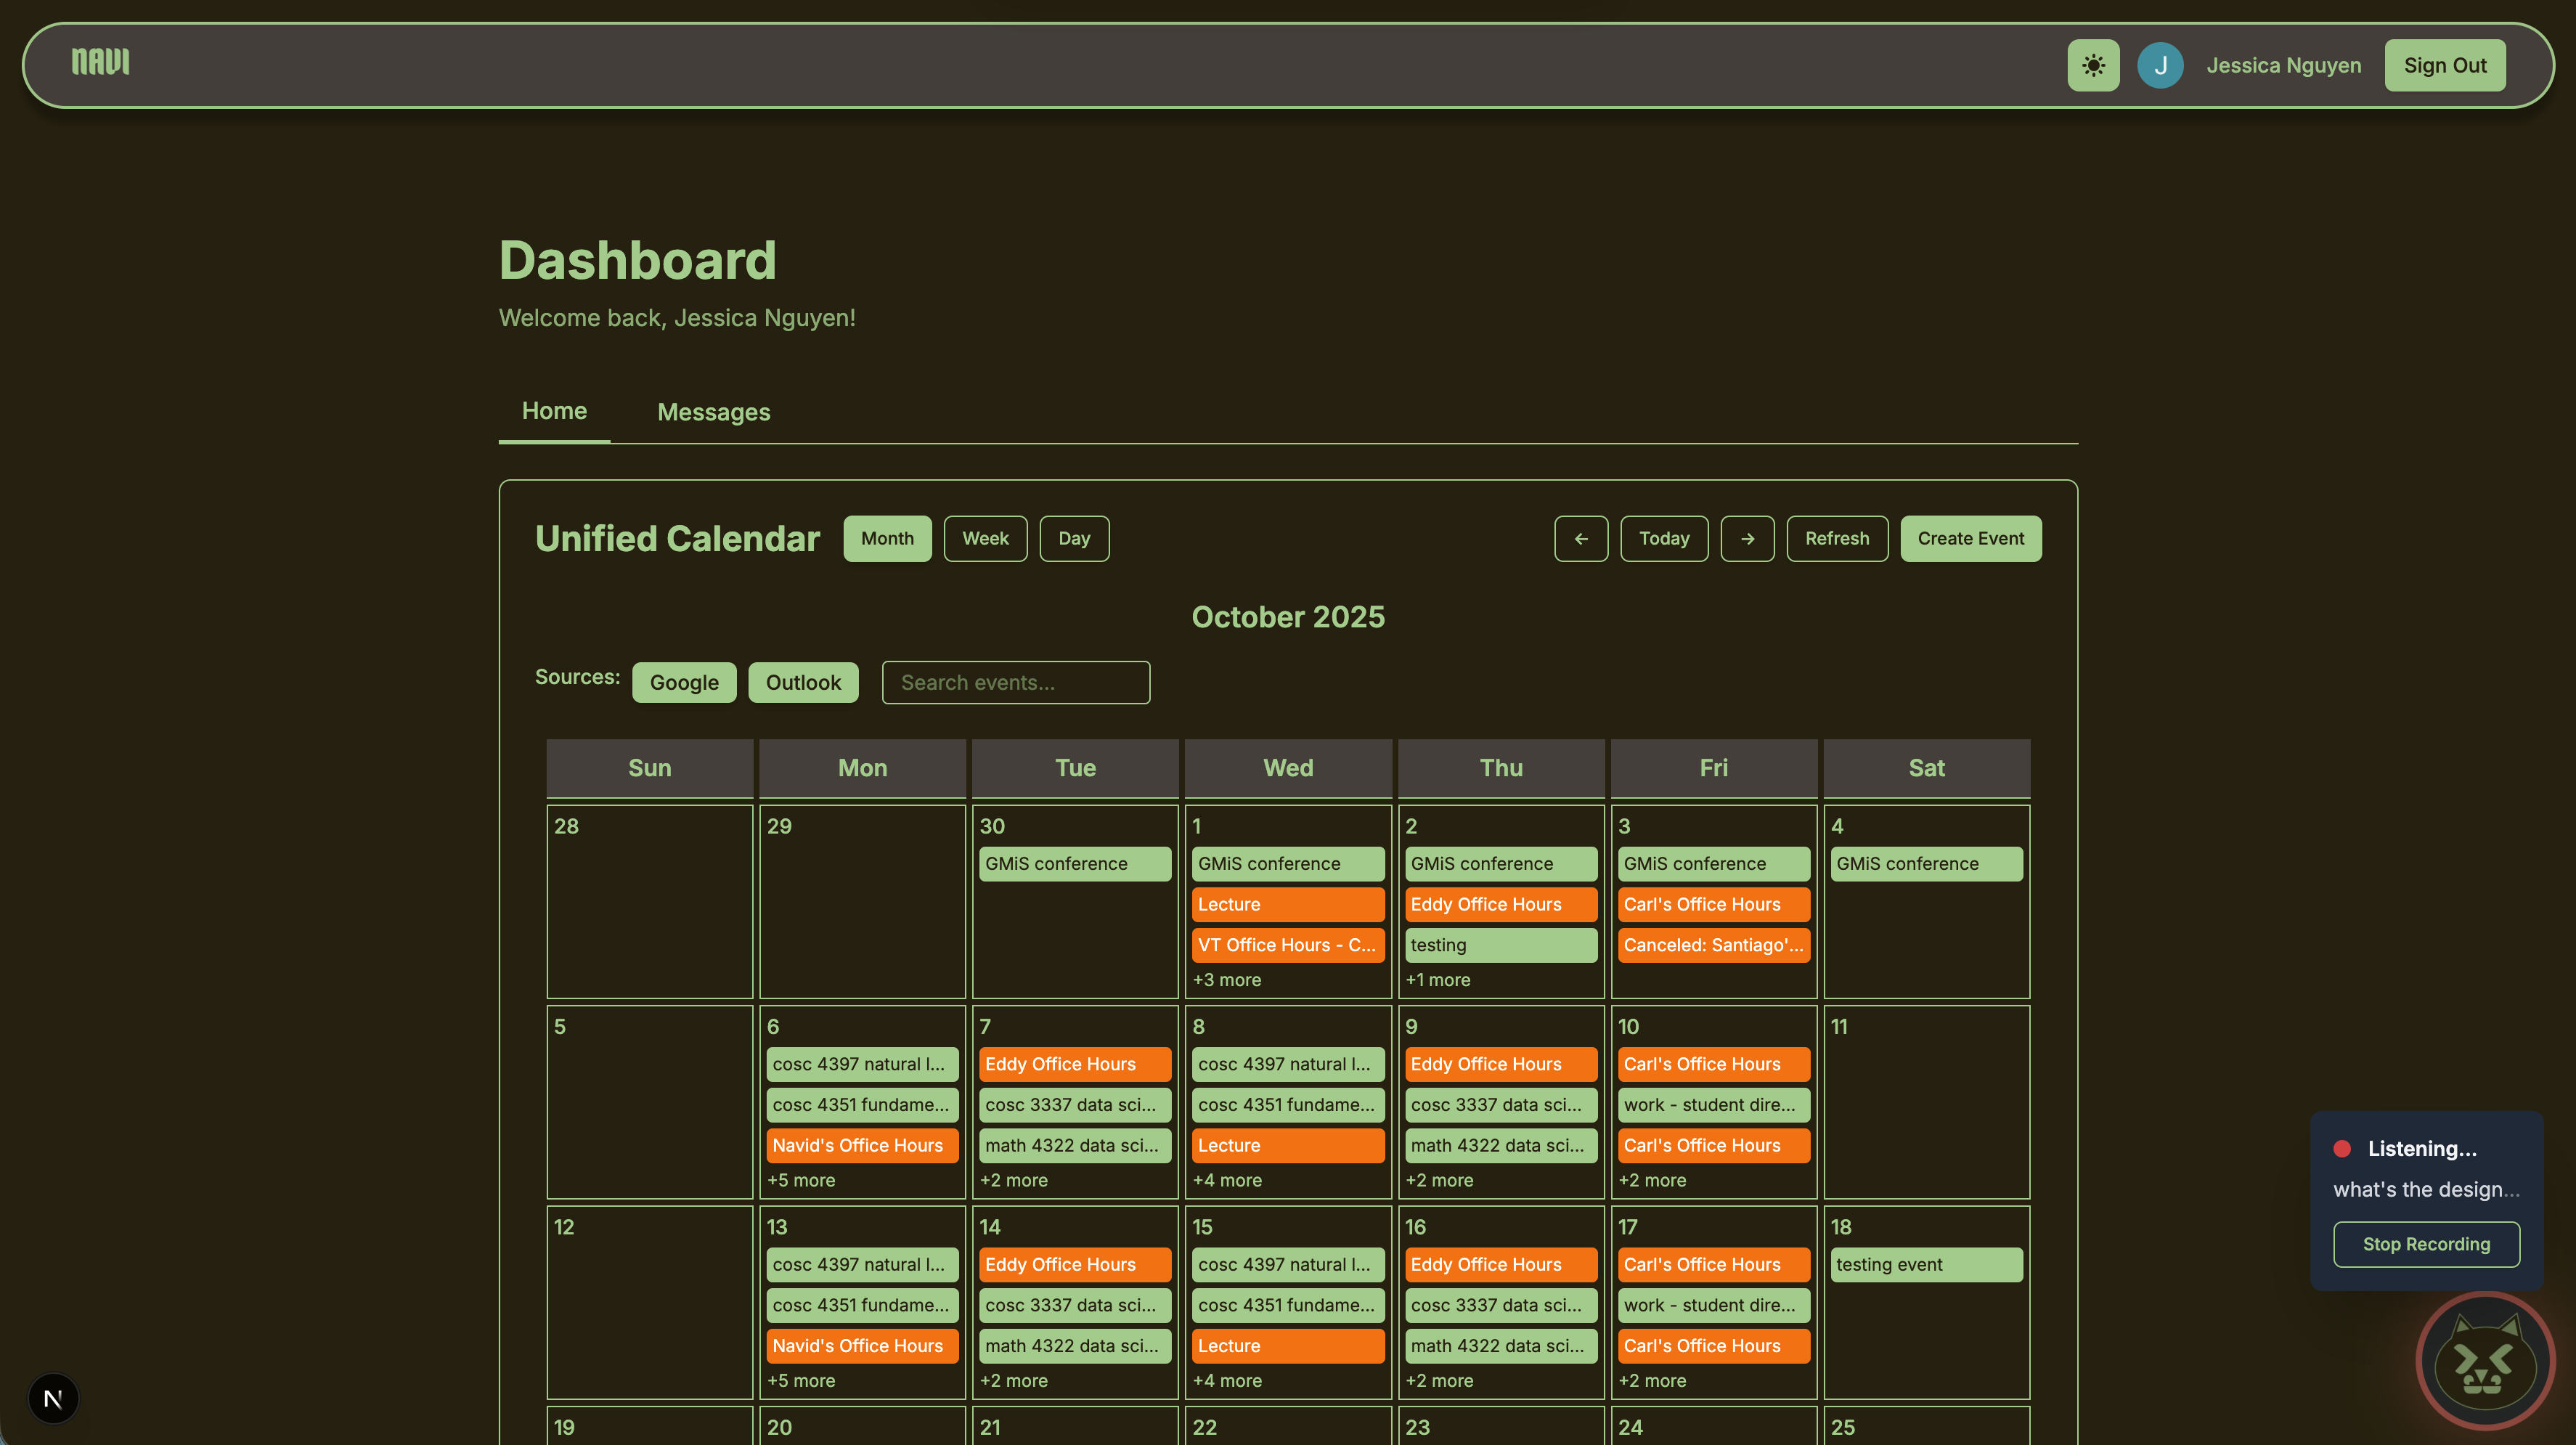Expand '+4 more' events on October 8
Image resolution: width=2576 pixels, height=1445 pixels.
pos(1226,1180)
